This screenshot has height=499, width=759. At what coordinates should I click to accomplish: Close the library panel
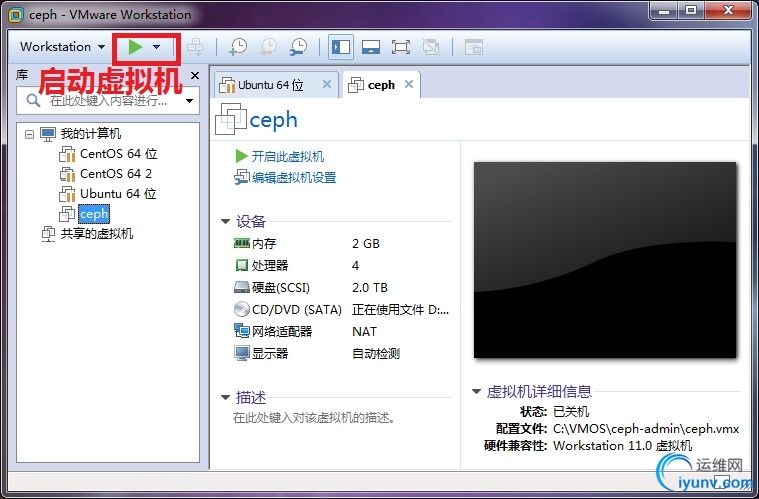[x=195, y=76]
